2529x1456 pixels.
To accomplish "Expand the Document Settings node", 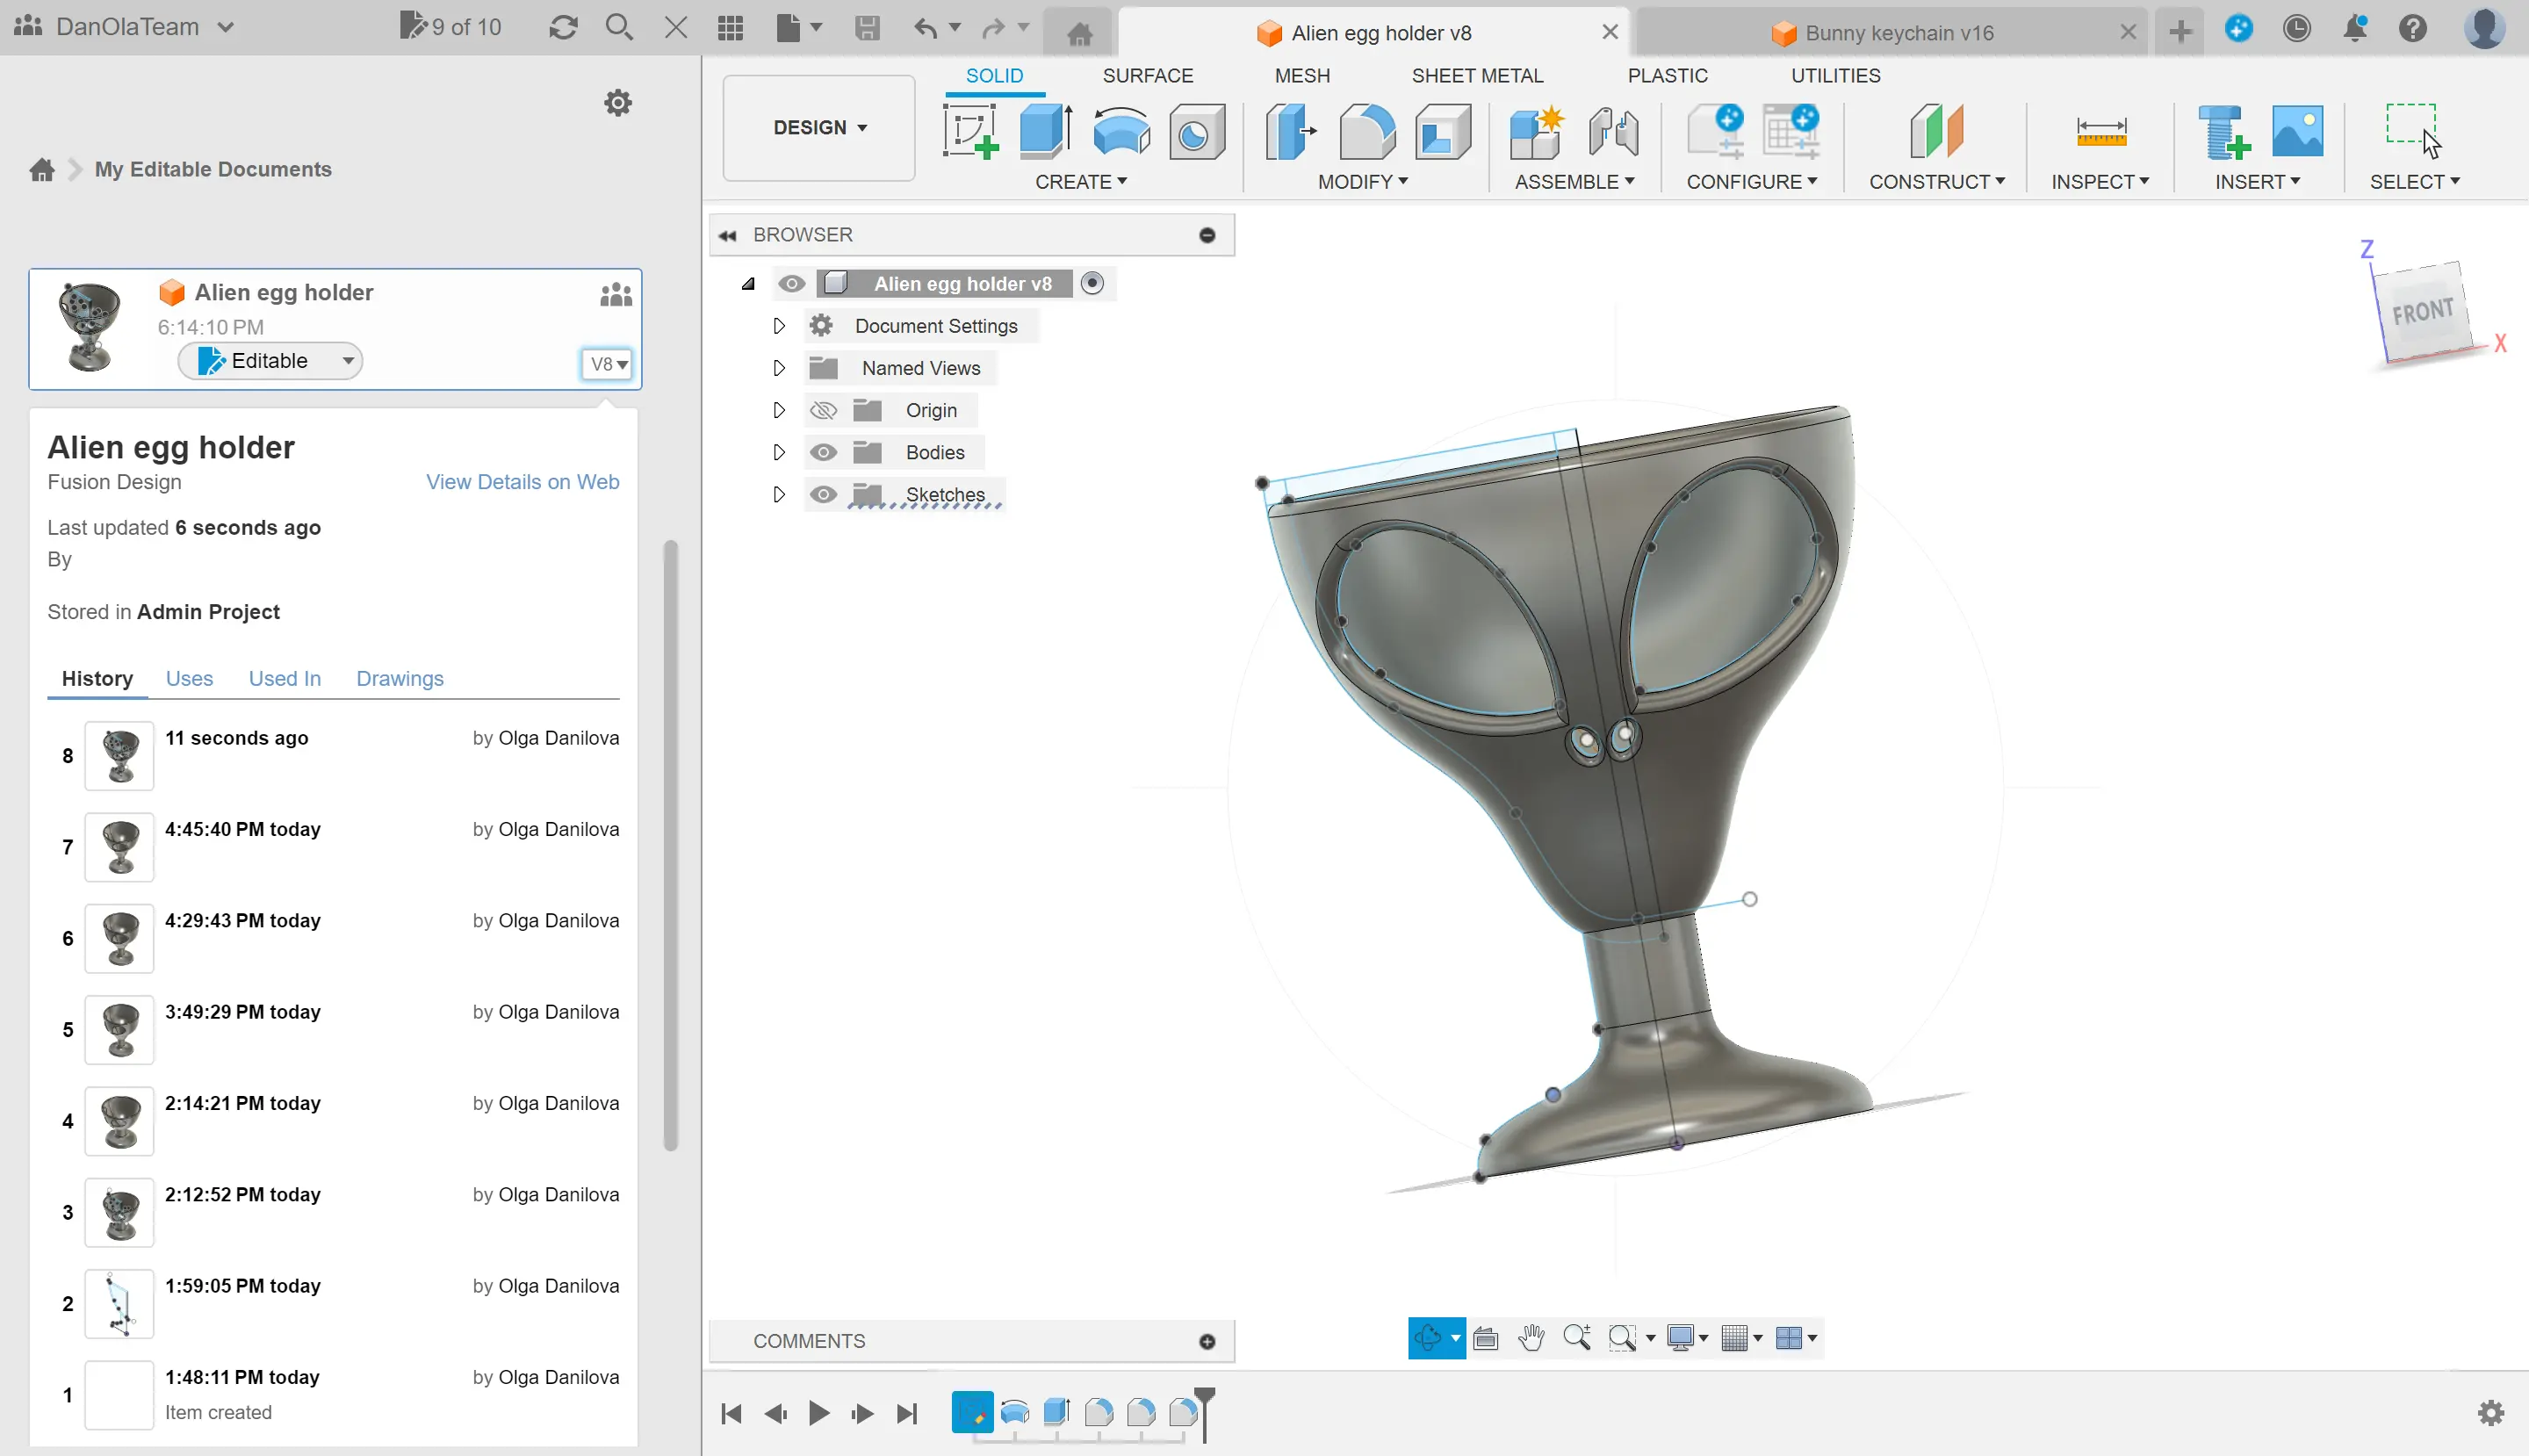I will click(779, 326).
